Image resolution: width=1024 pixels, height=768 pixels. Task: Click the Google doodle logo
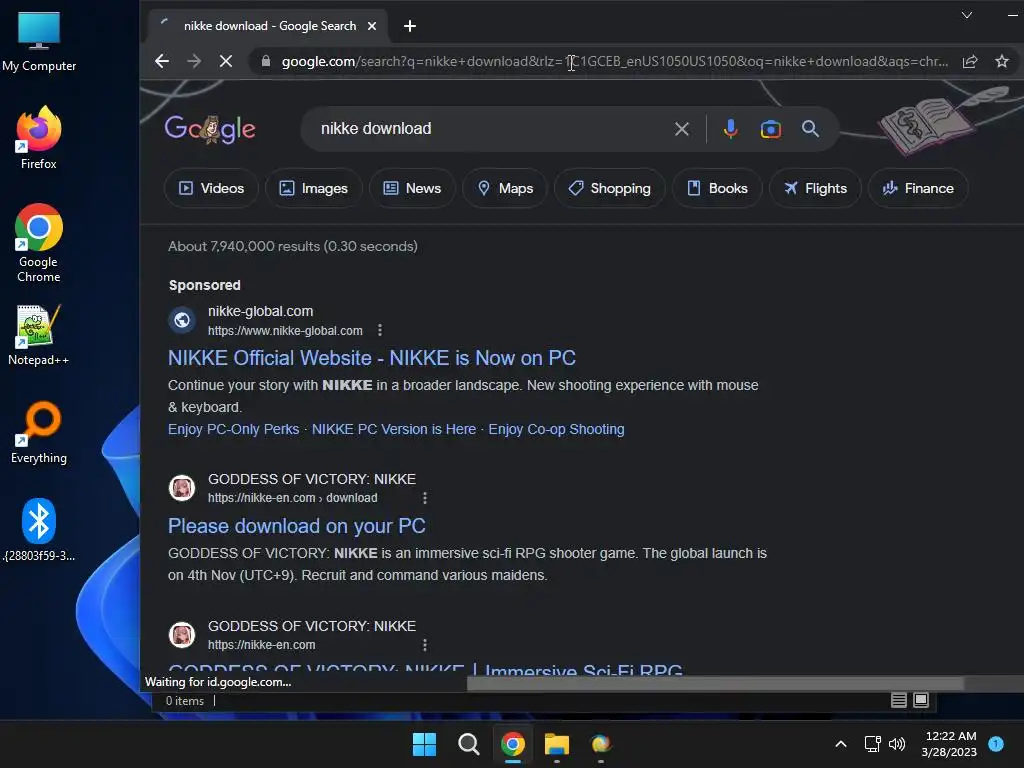point(210,129)
